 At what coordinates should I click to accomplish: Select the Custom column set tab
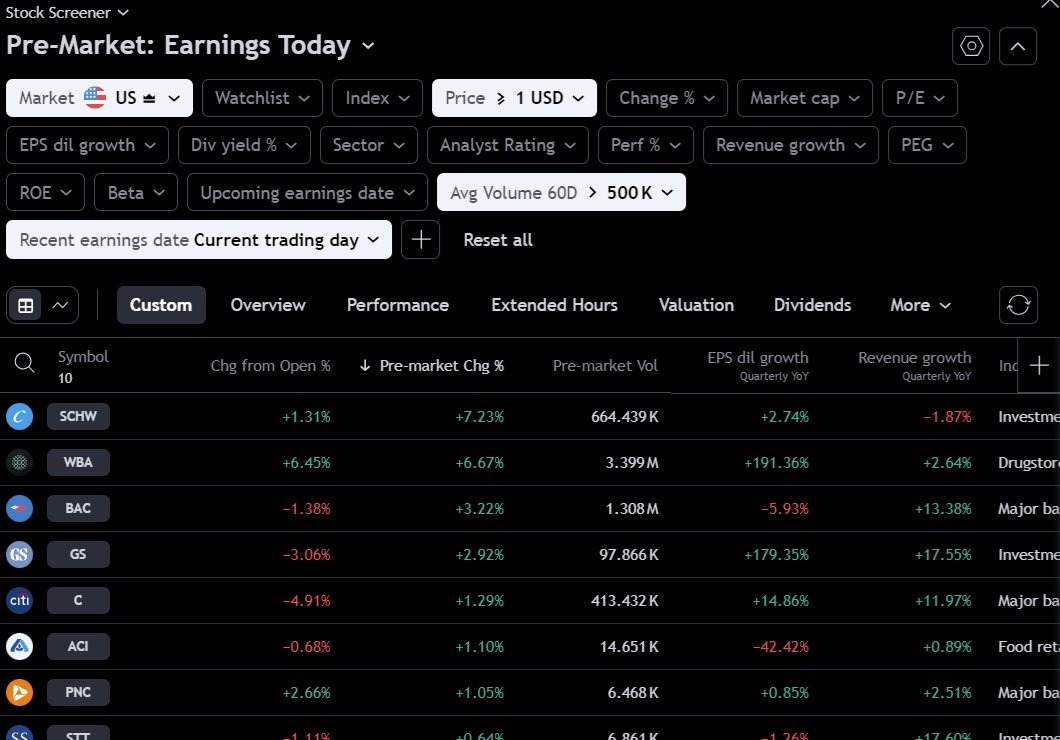161,305
